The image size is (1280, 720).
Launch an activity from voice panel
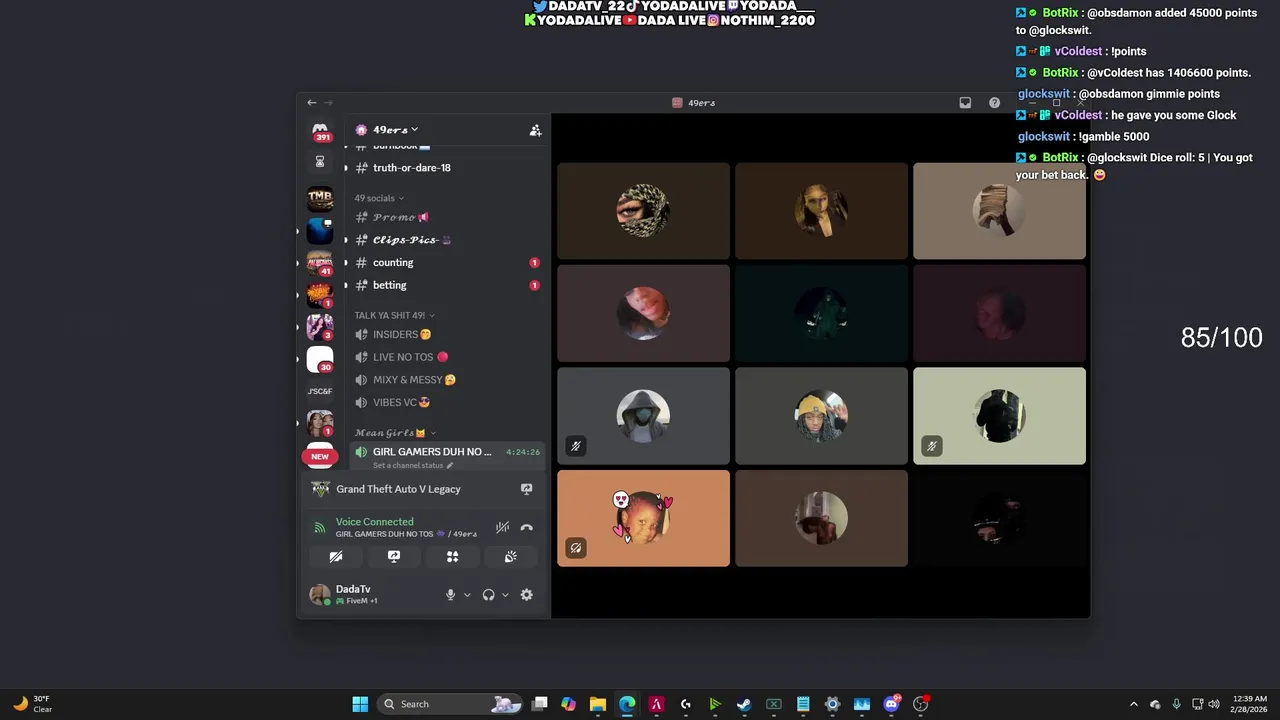(x=452, y=557)
